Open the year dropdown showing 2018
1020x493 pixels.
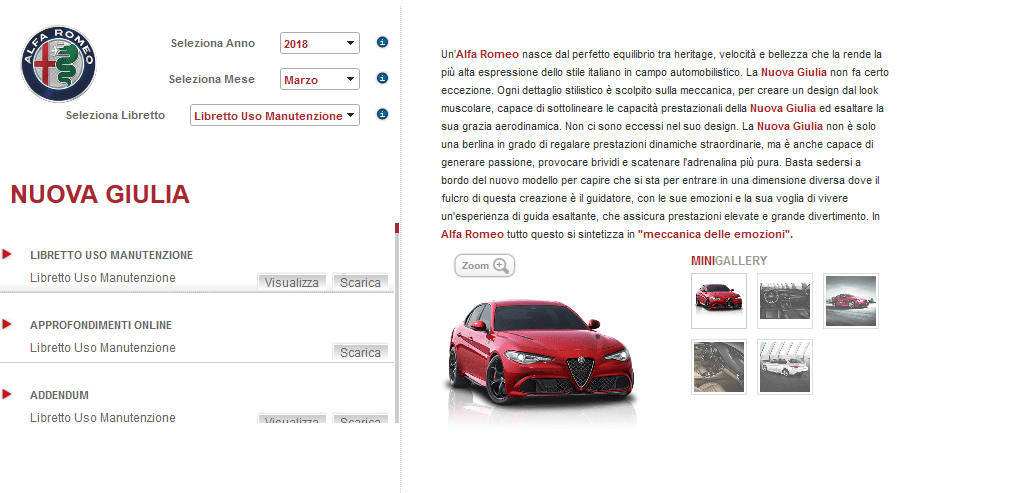319,44
